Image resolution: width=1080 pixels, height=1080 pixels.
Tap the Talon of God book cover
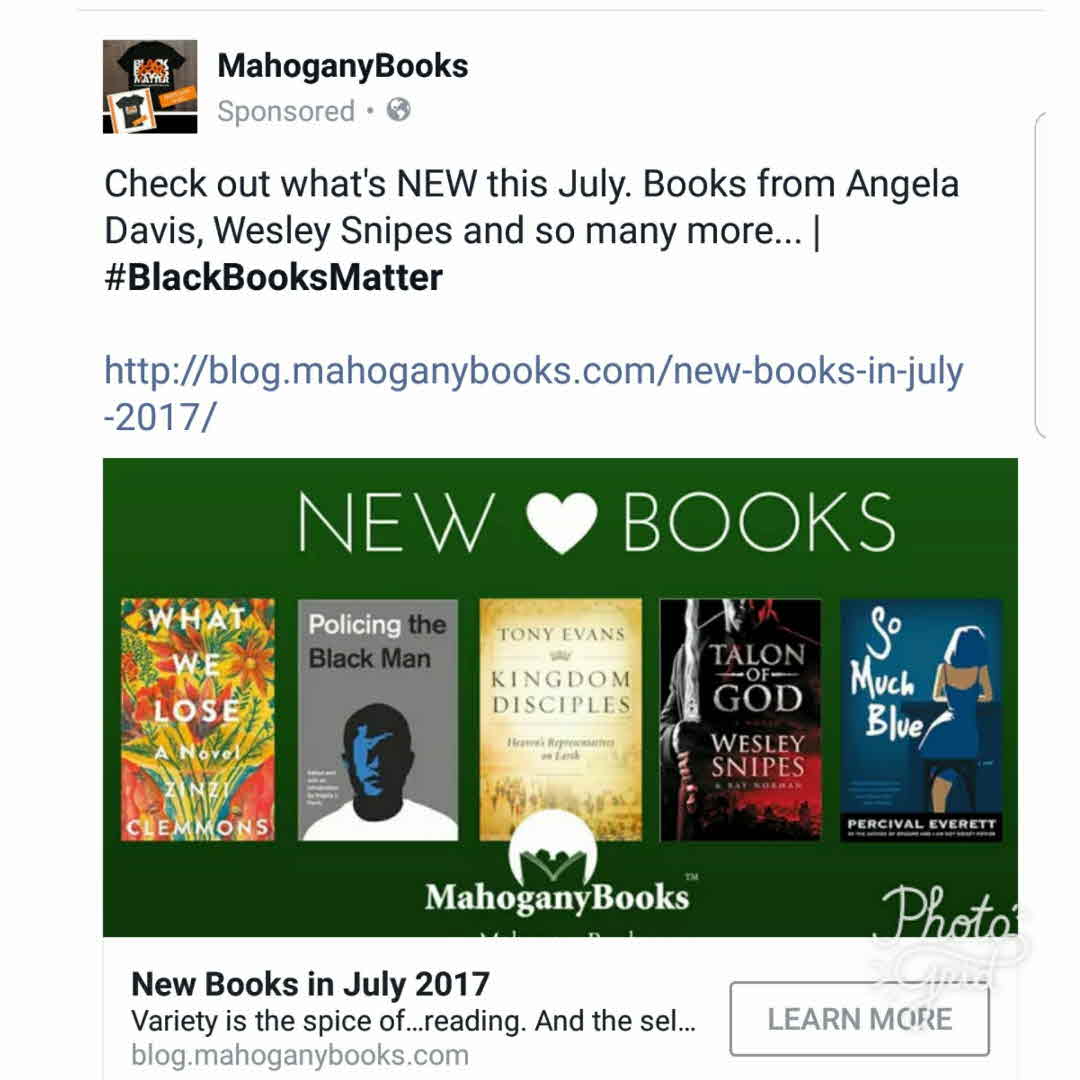pyautogui.click(x=740, y=719)
